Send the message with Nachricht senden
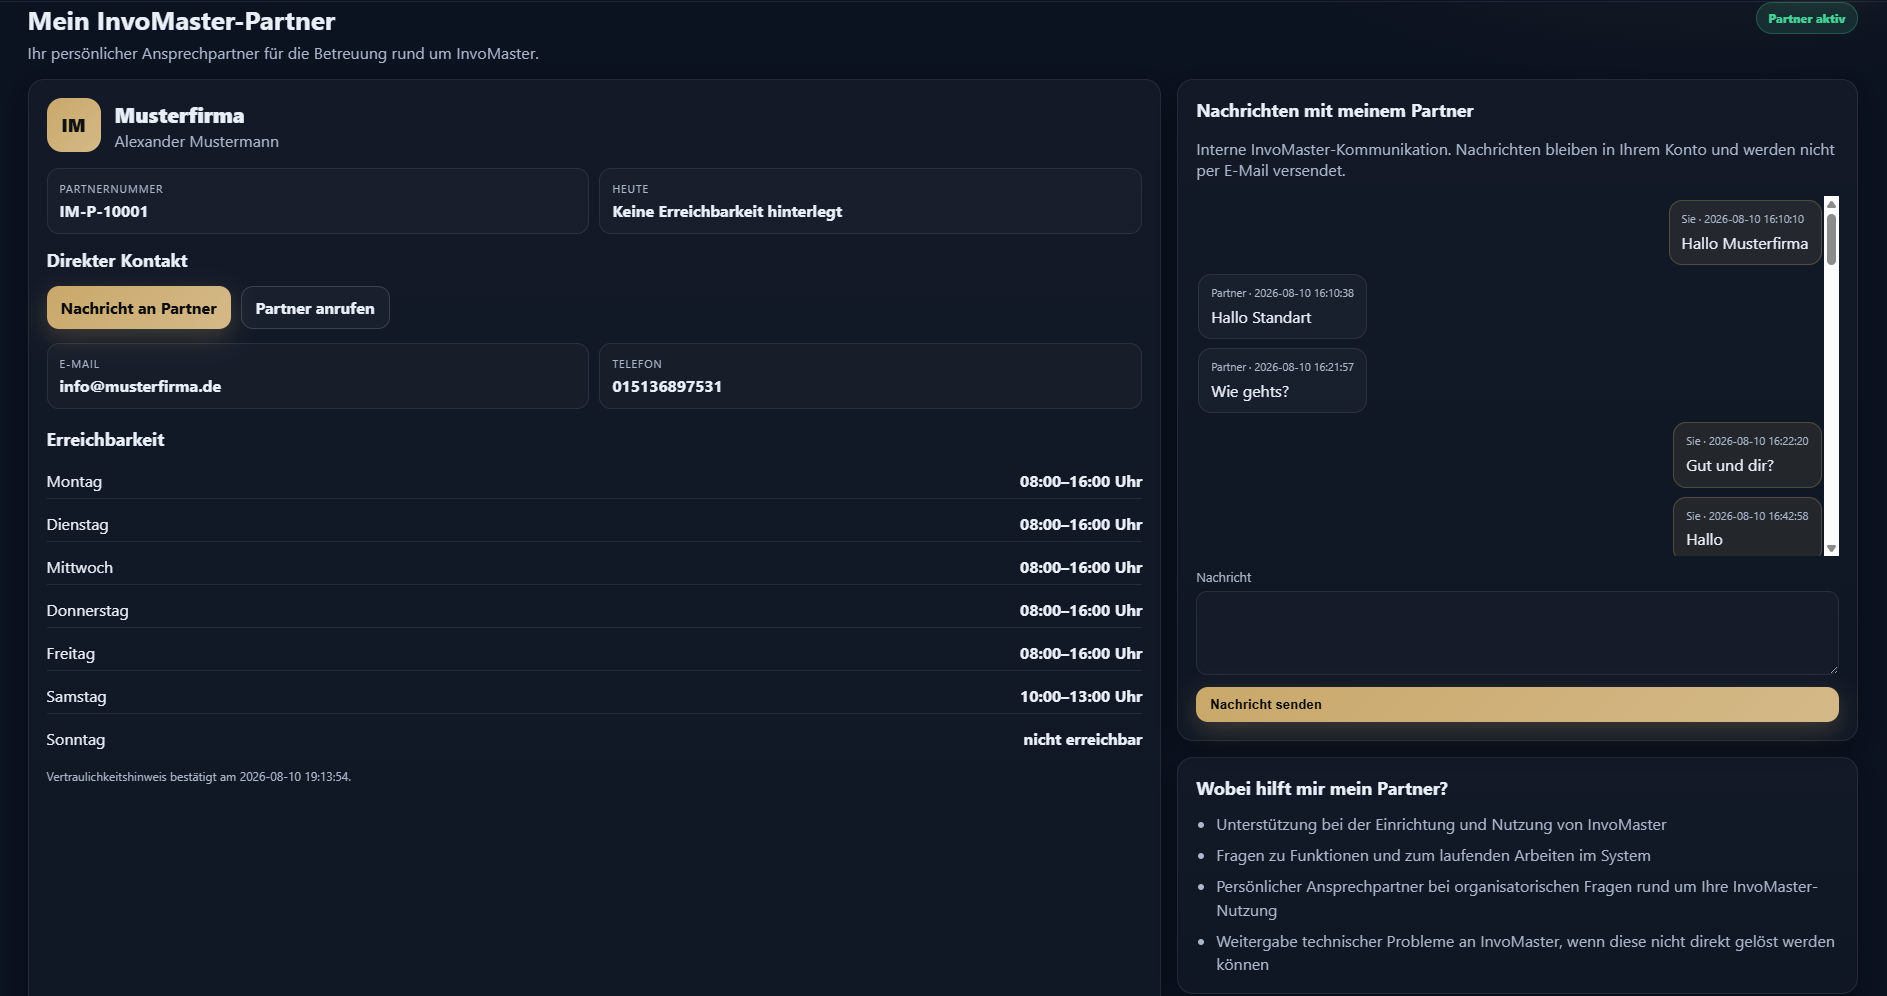This screenshot has height=996, width=1887. click(x=1517, y=704)
